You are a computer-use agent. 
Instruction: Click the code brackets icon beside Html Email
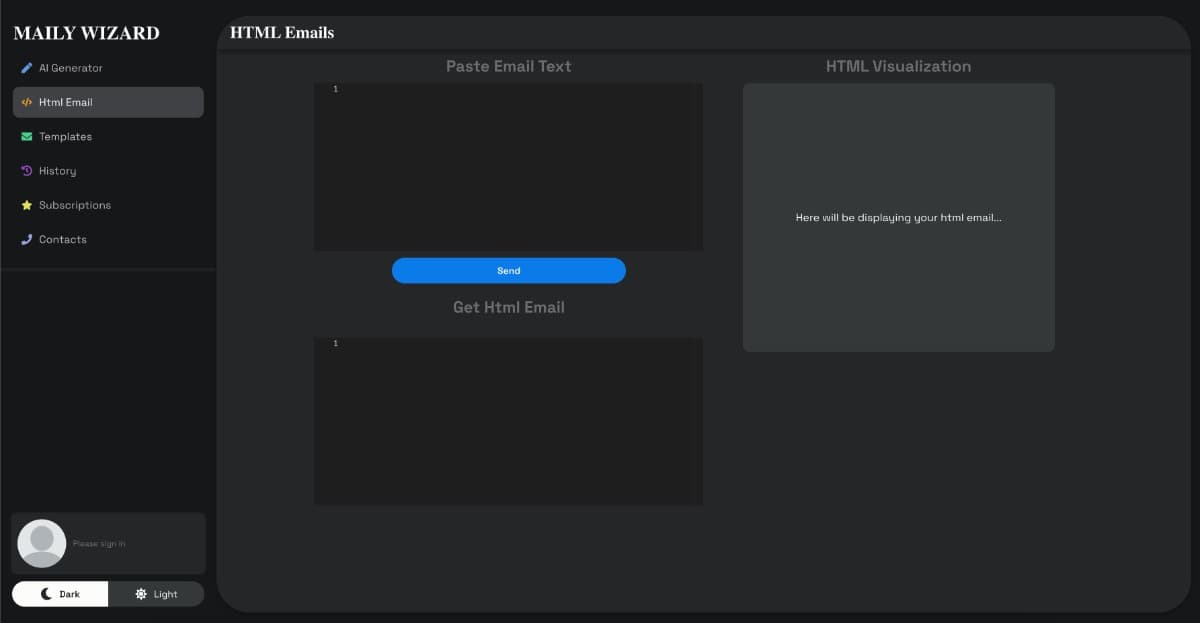pyautogui.click(x=27, y=102)
